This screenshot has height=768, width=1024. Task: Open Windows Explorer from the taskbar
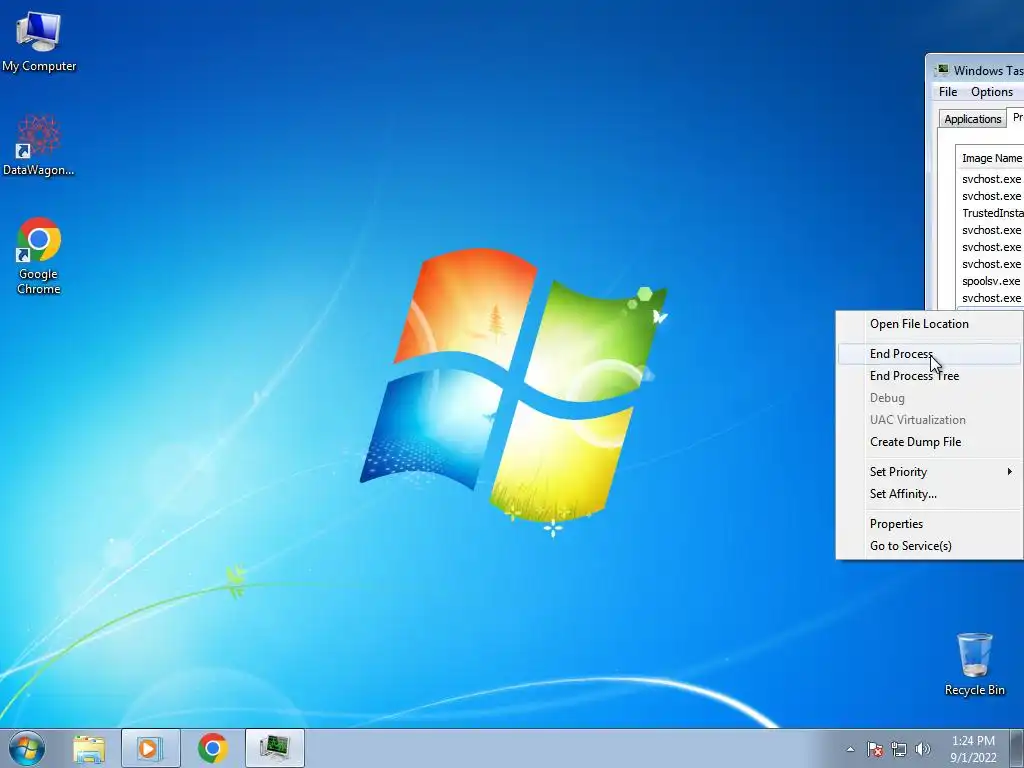click(x=89, y=749)
